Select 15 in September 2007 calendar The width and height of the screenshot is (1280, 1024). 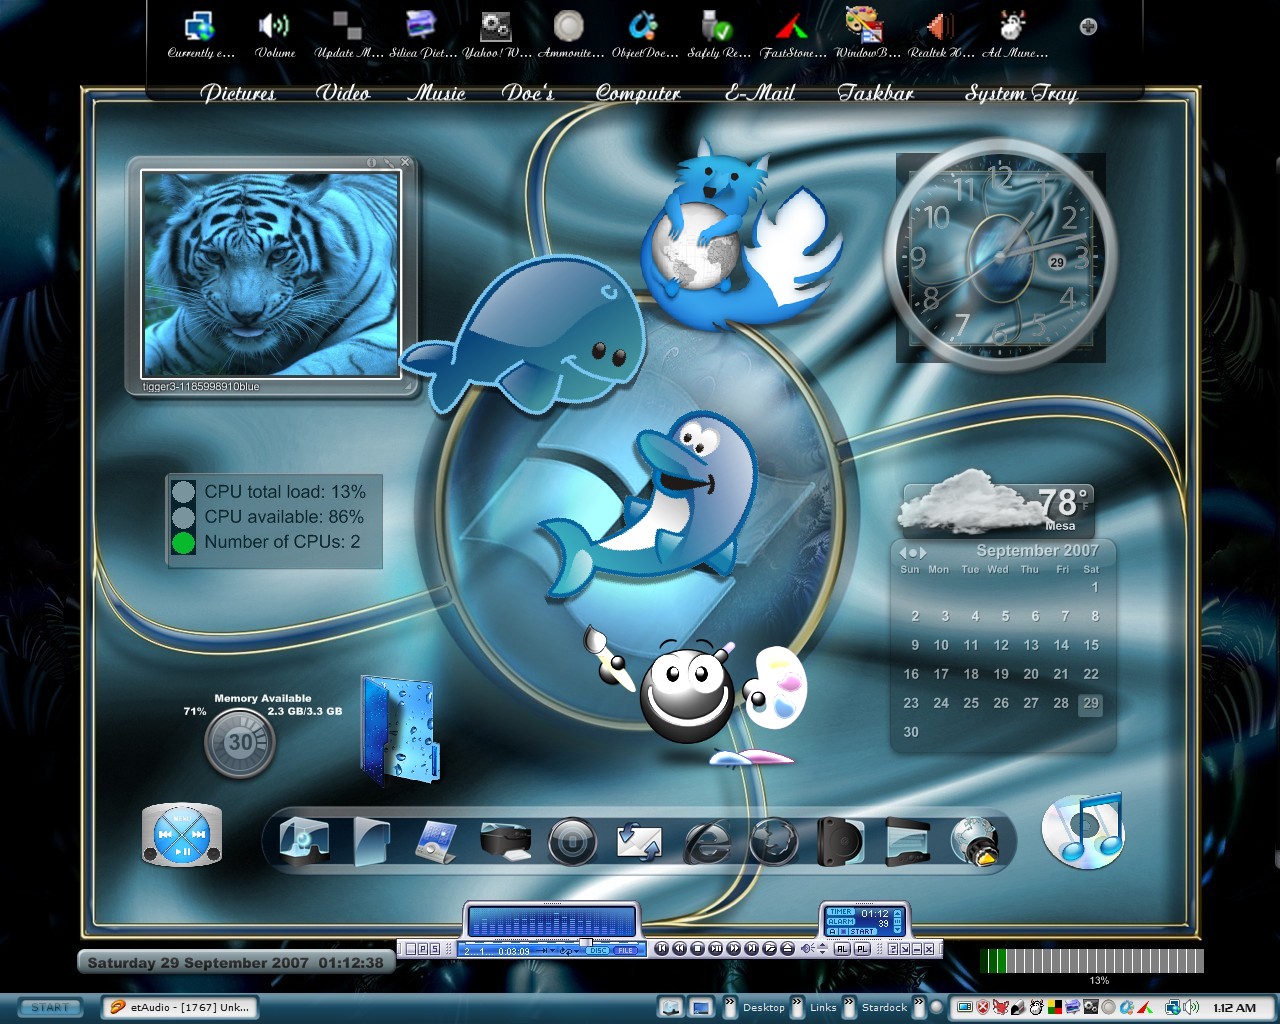point(1091,645)
